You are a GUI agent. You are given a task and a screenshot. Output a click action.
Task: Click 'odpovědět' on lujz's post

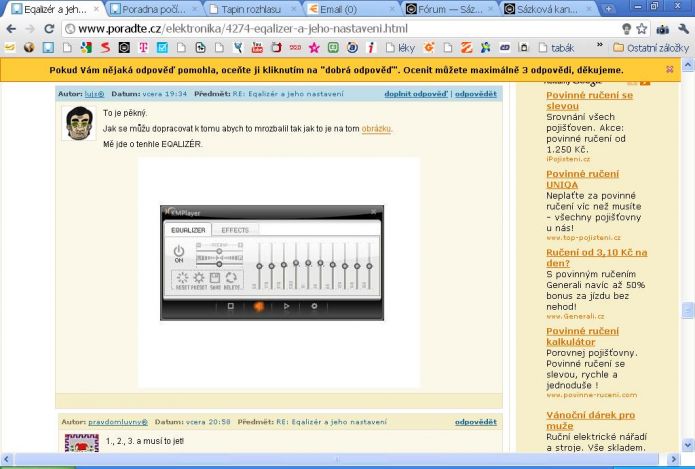point(476,94)
